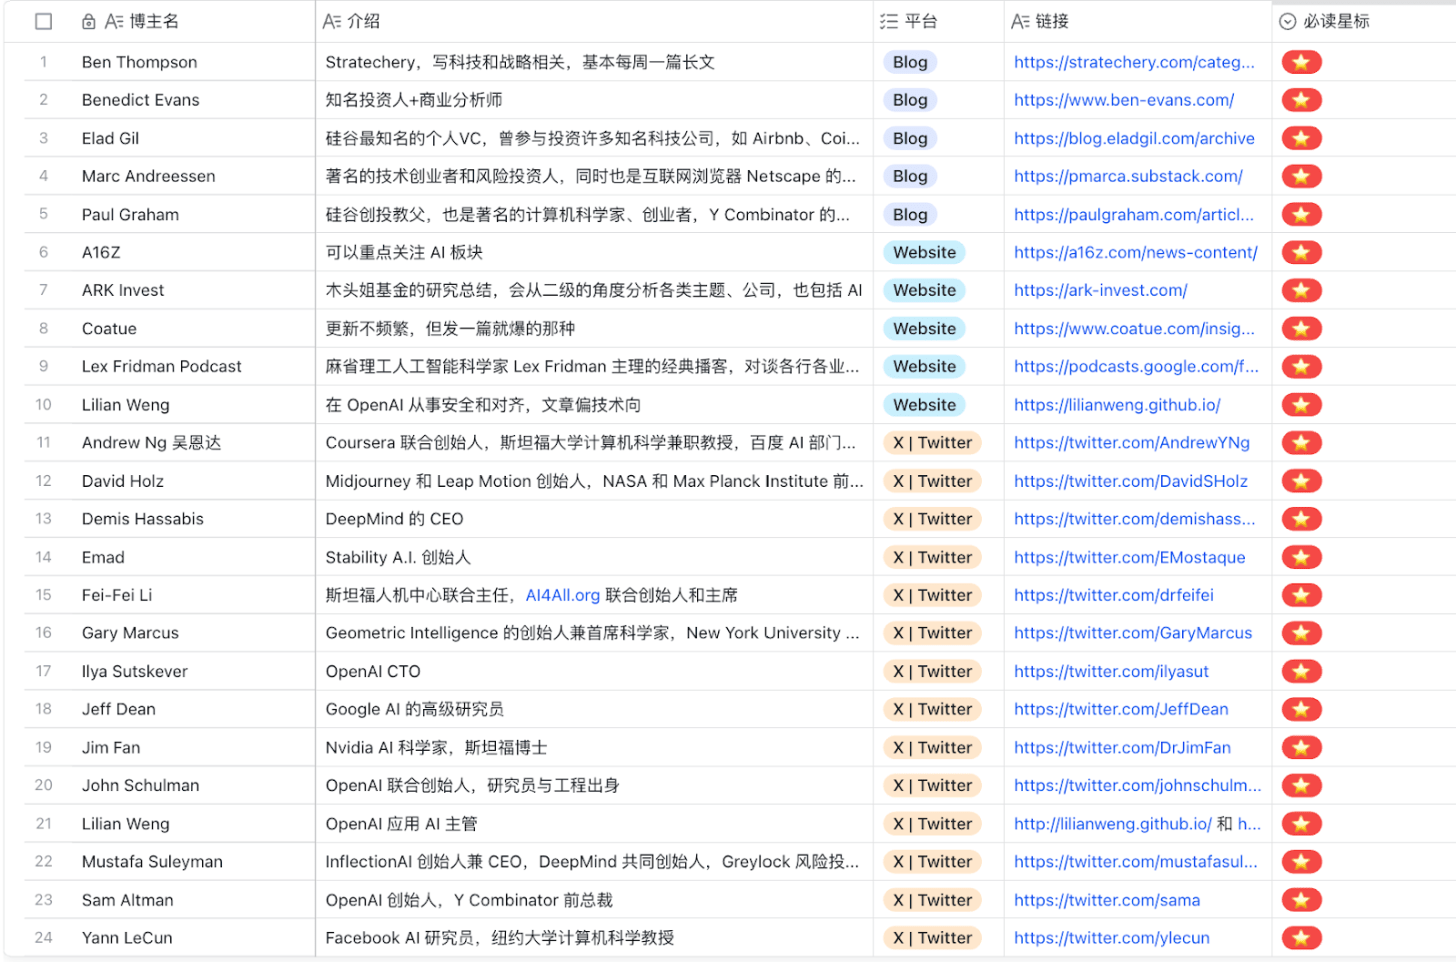Toggle star for Ben Thompson row
The image size is (1456, 962).
pos(1301,62)
